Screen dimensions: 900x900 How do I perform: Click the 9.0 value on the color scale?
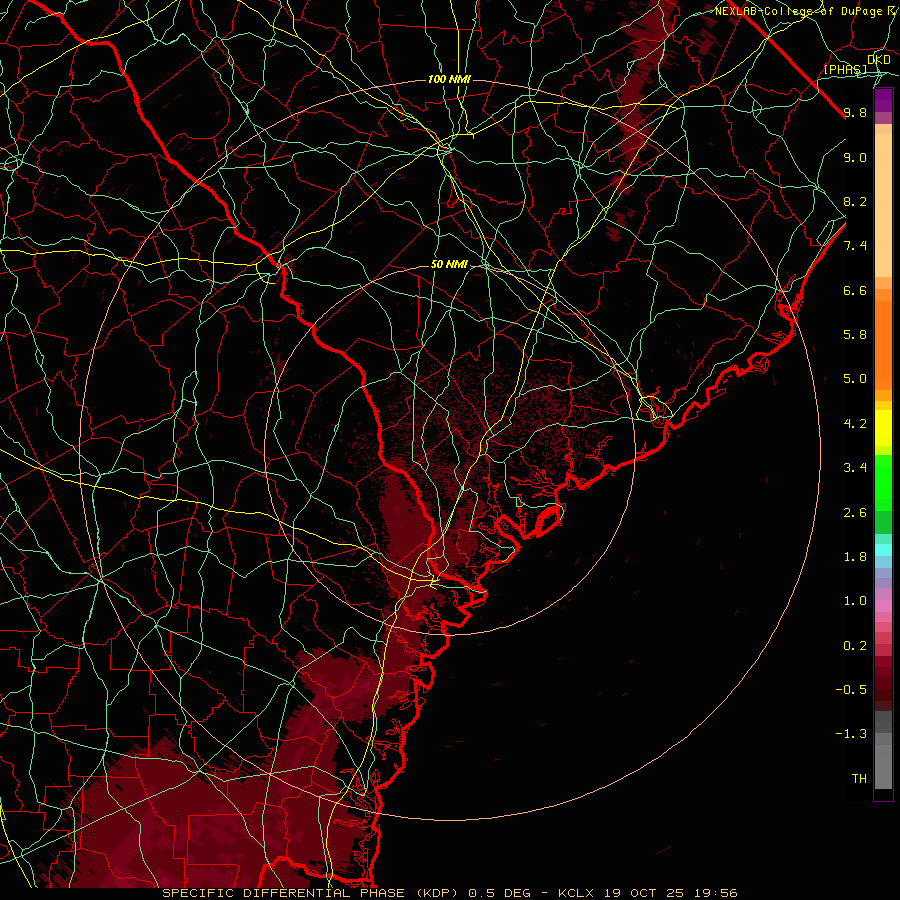click(x=855, y=157)
